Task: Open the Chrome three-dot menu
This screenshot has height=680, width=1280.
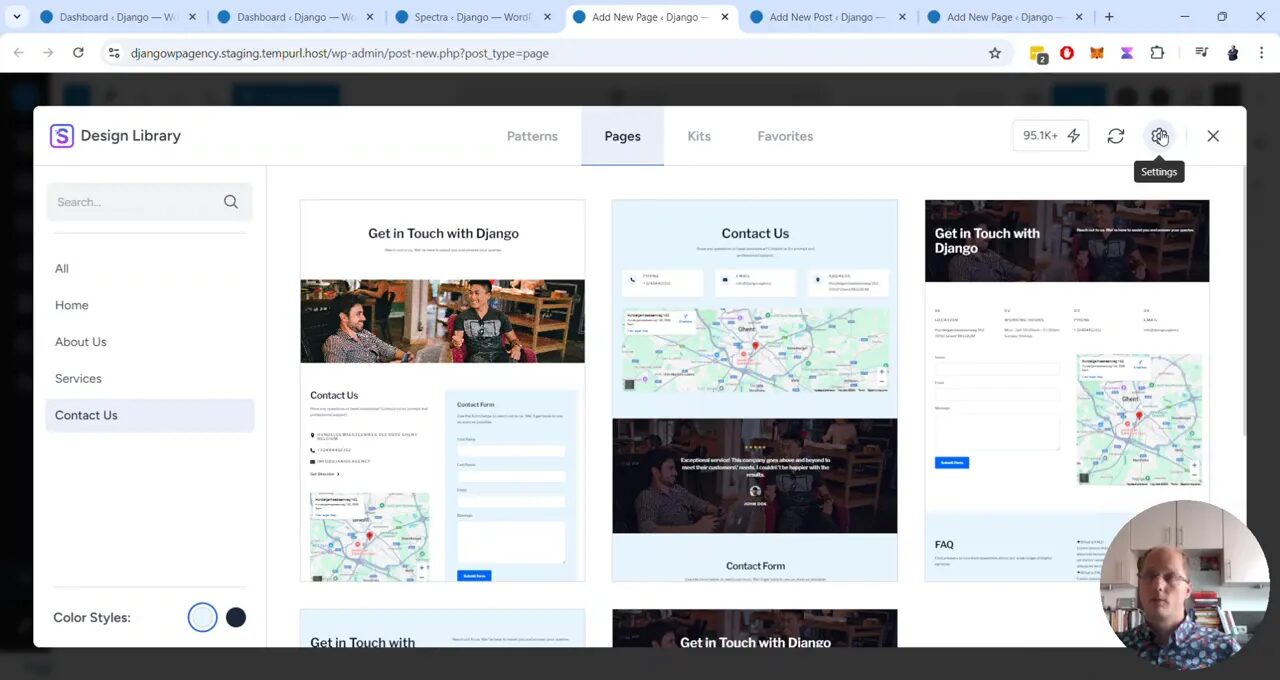Action: [x=1261, y=53]
